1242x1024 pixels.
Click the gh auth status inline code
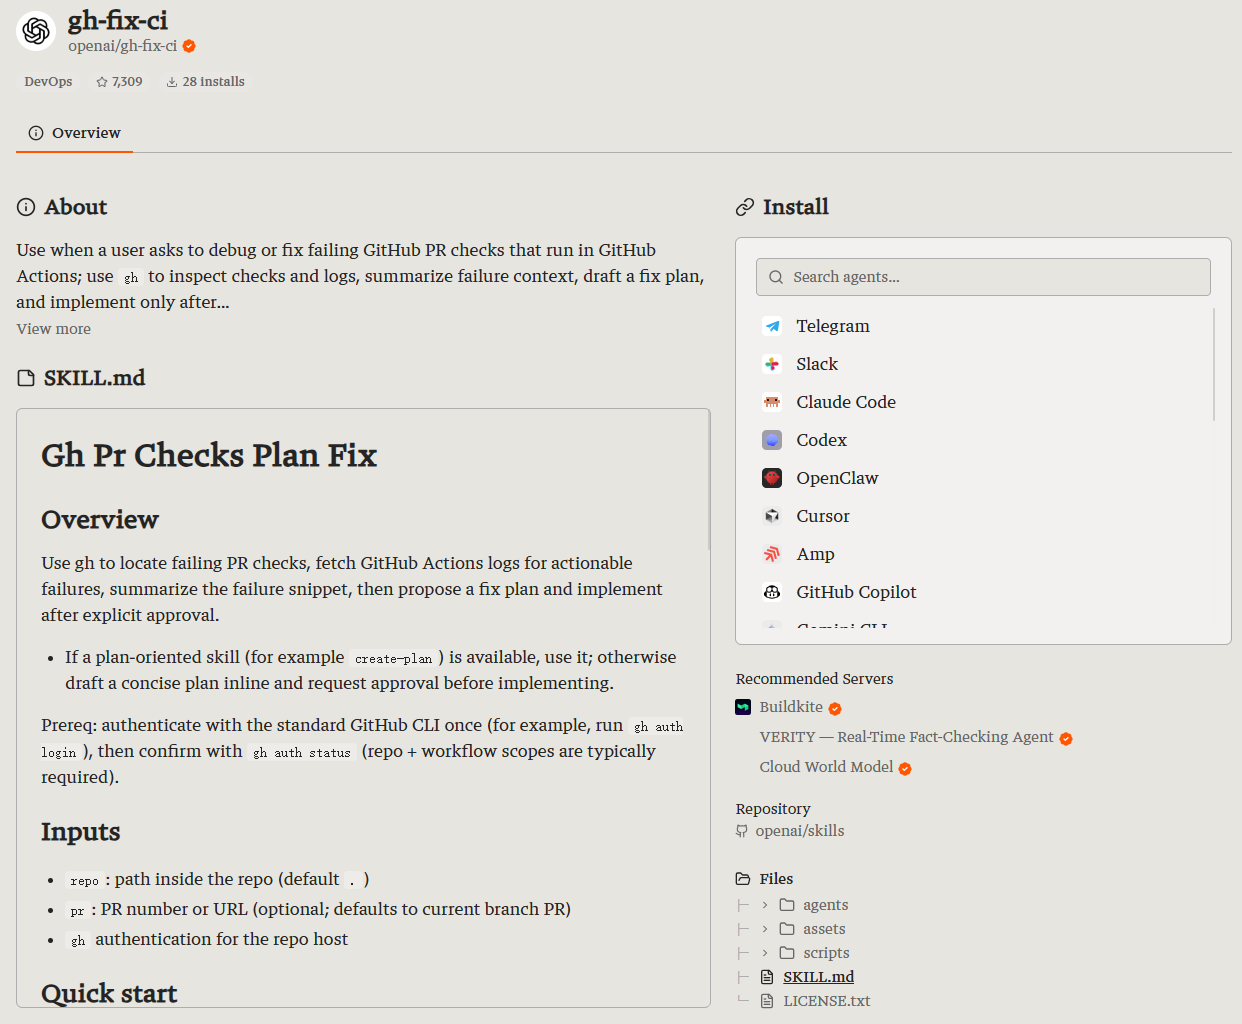point(302,752)
